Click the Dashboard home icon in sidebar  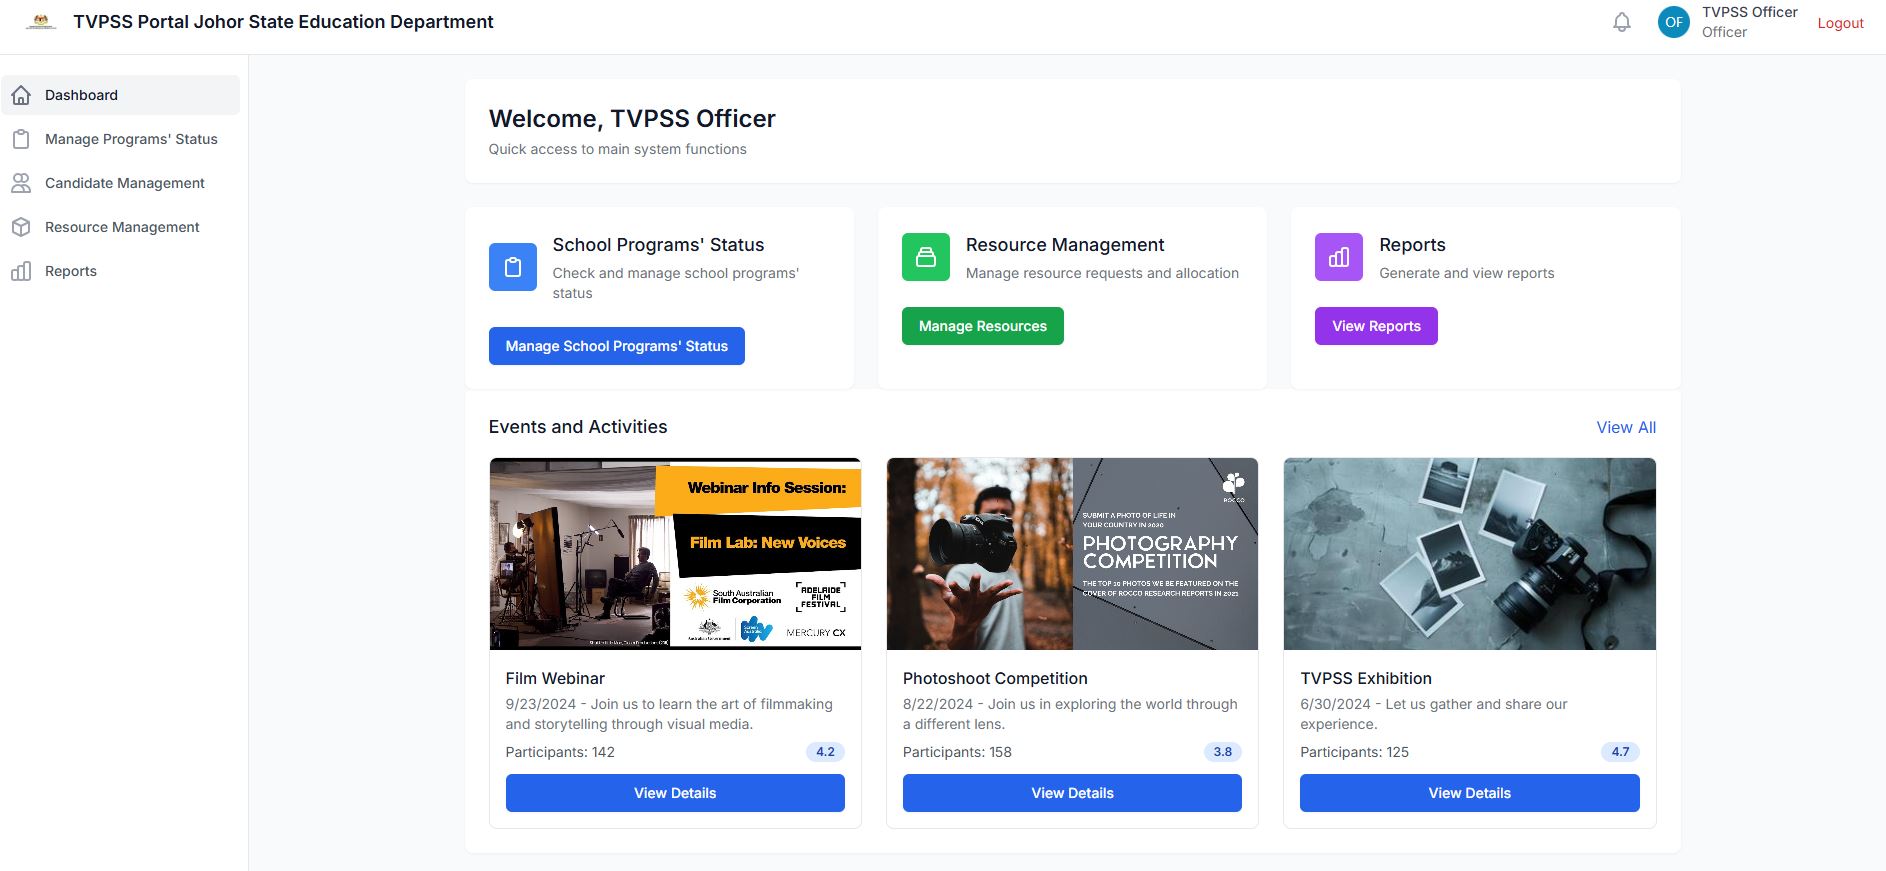[21, 95]
